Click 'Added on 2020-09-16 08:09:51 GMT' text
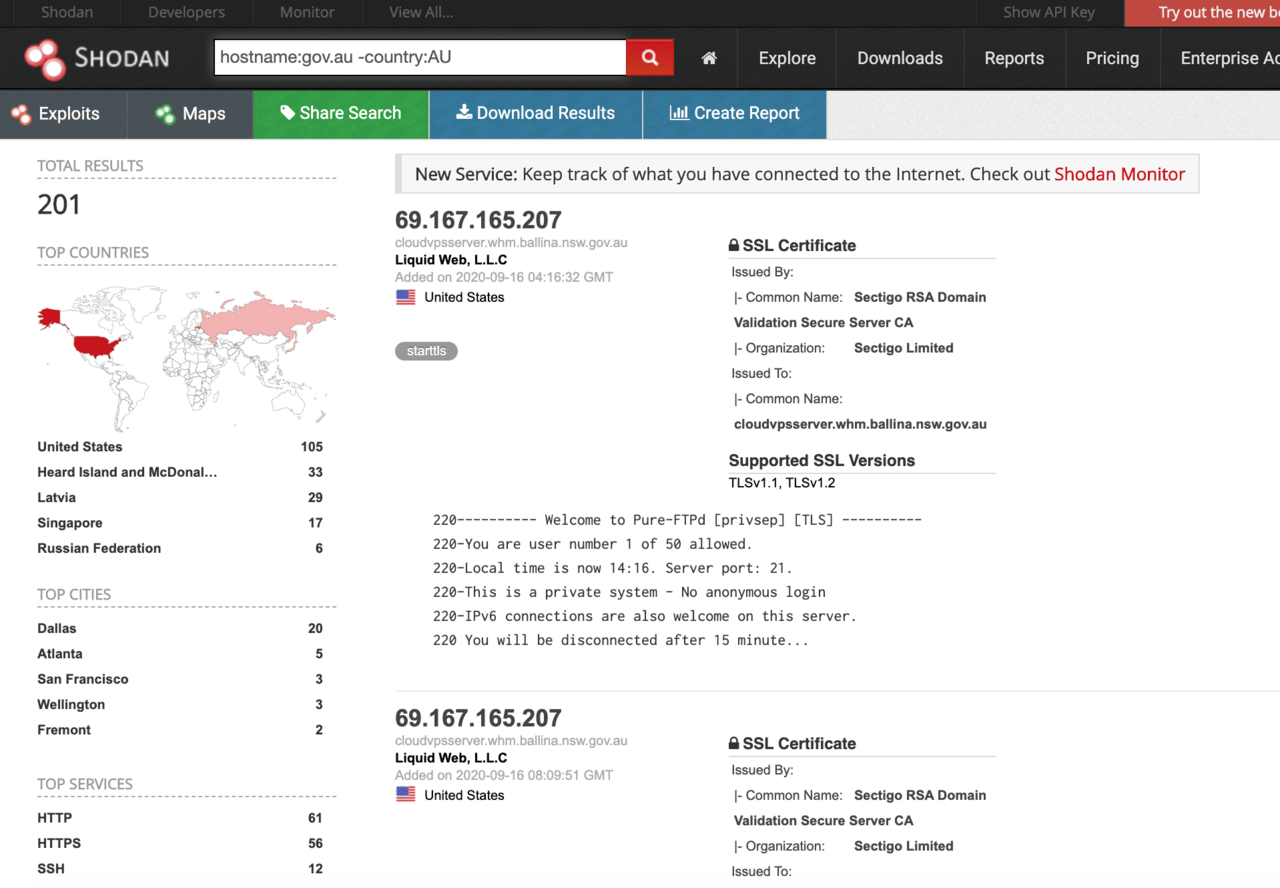This screenshot has height=888, width=1280. point(504,775)
